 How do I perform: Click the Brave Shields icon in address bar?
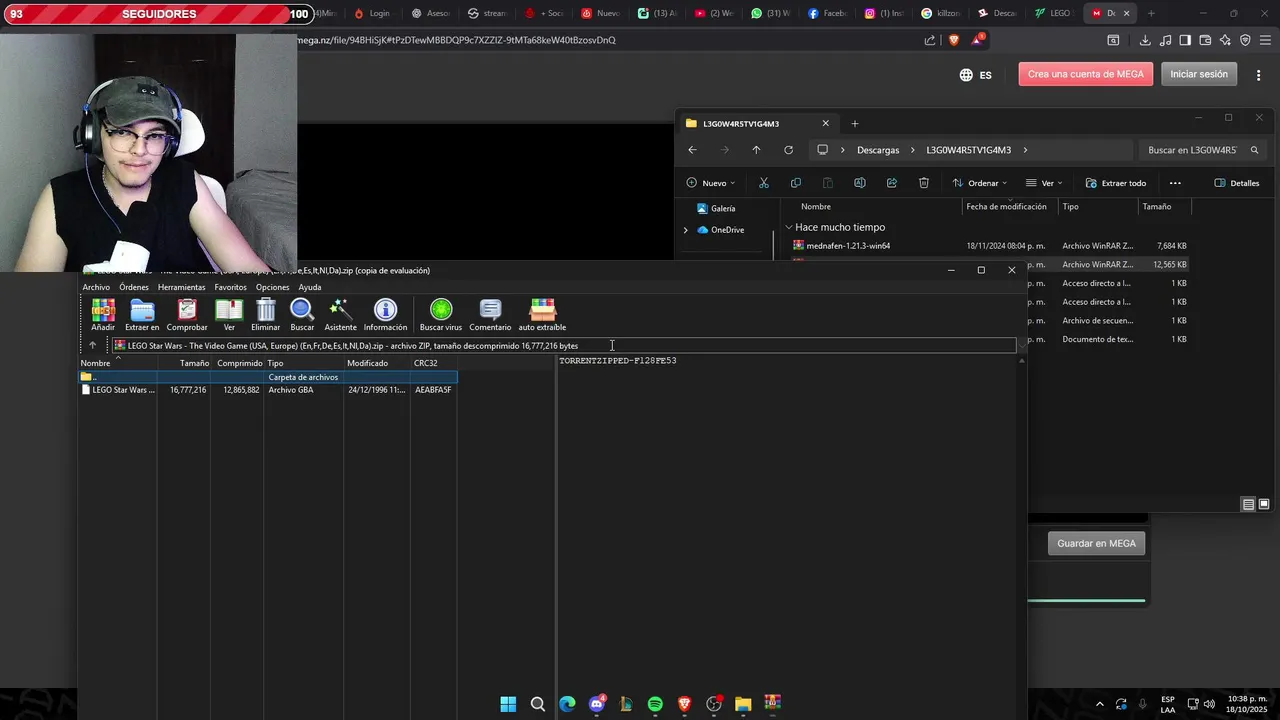[953, 40]
